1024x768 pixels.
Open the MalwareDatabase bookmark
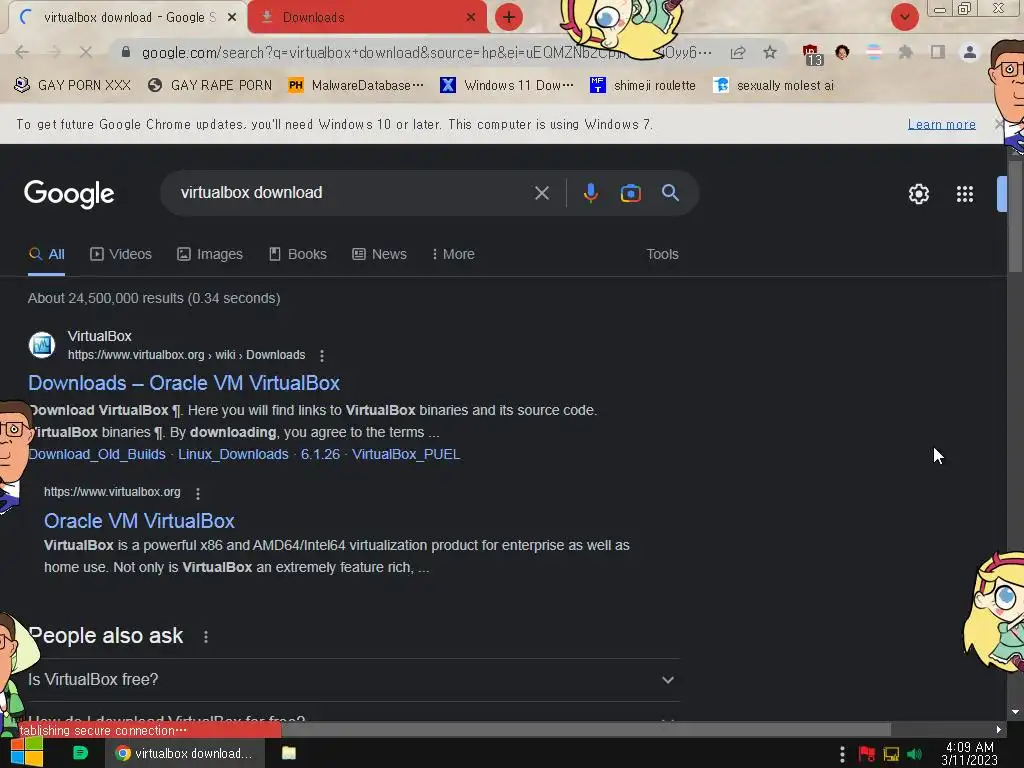[x=356, y=86]
